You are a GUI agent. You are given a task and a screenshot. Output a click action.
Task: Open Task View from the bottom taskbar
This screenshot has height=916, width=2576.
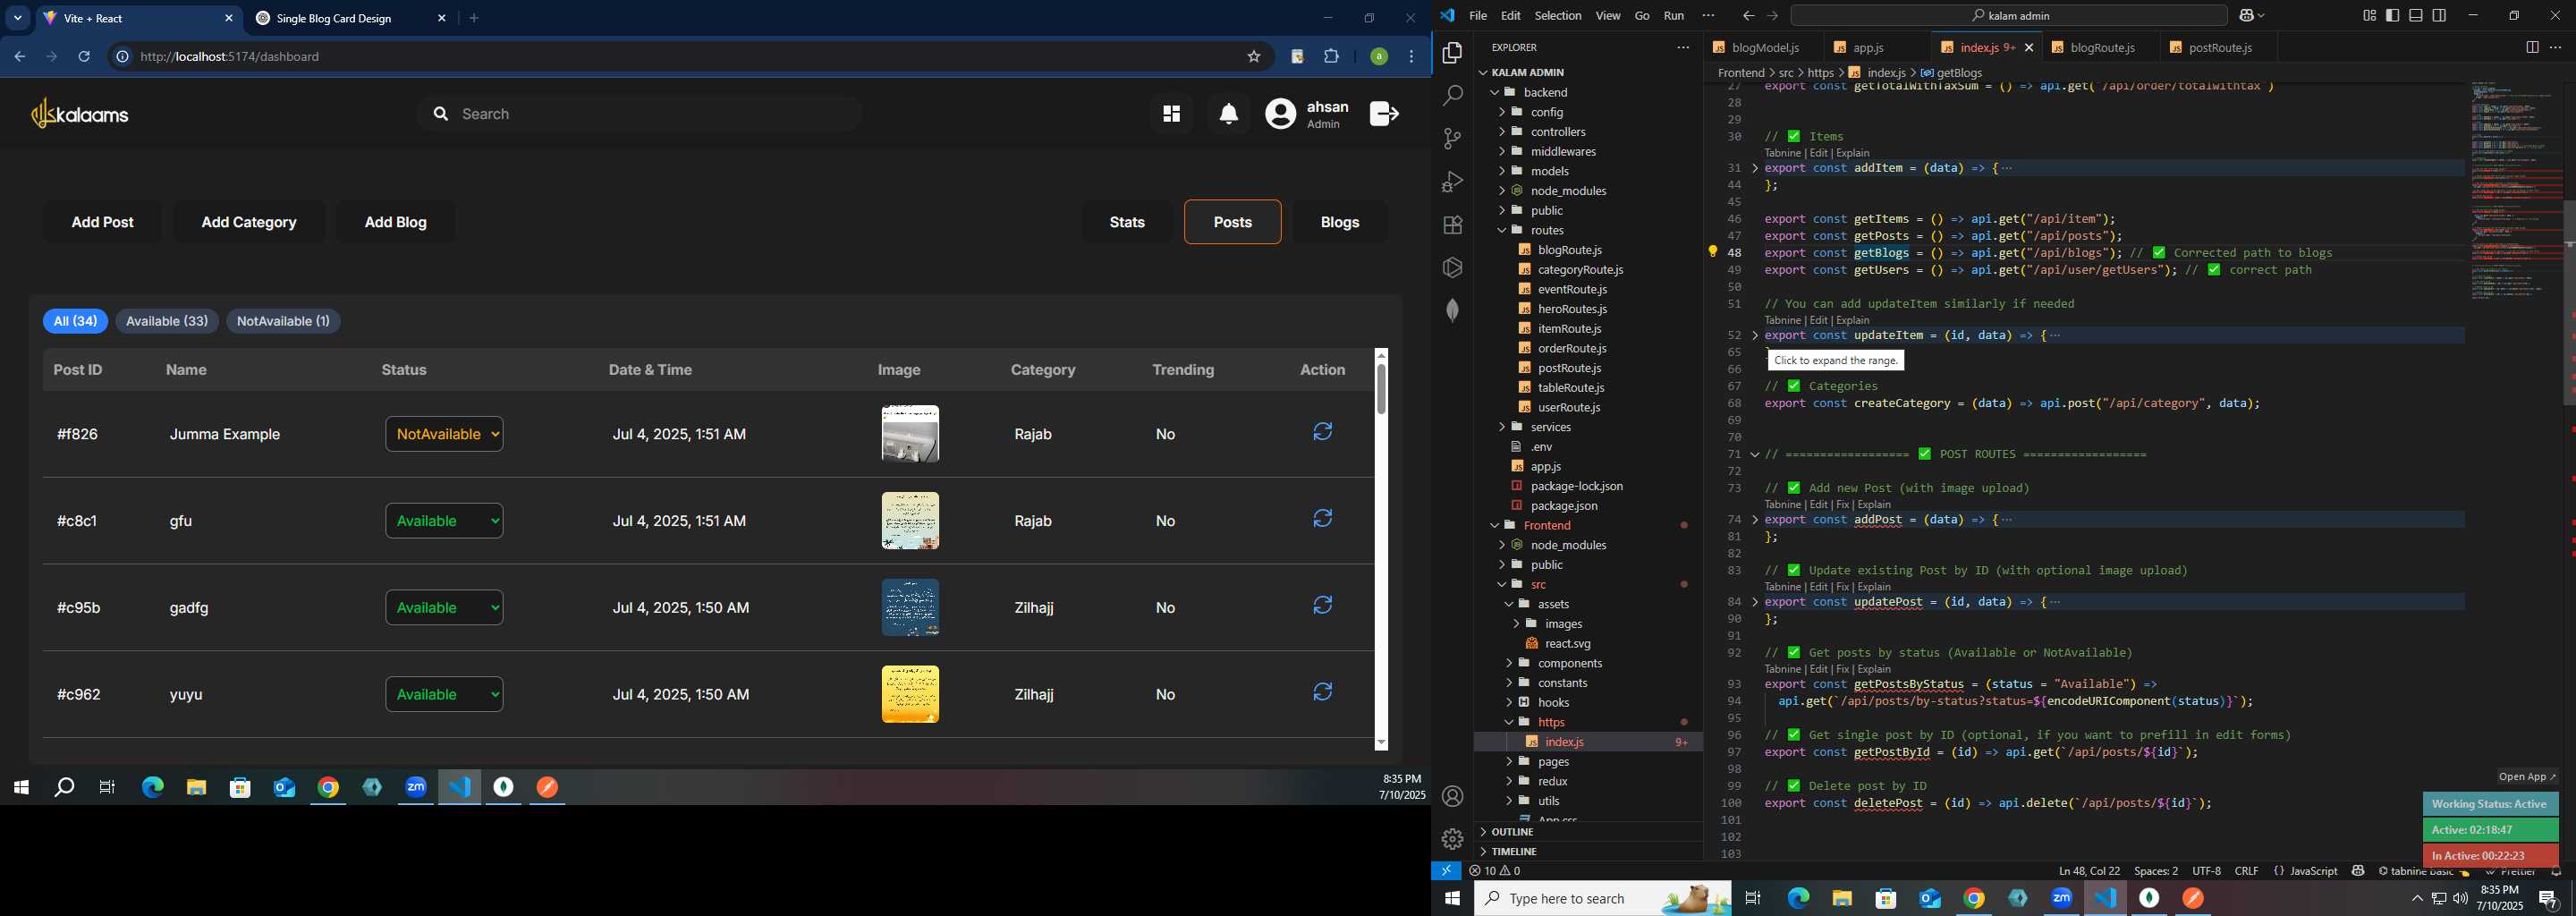[1753, 899]
